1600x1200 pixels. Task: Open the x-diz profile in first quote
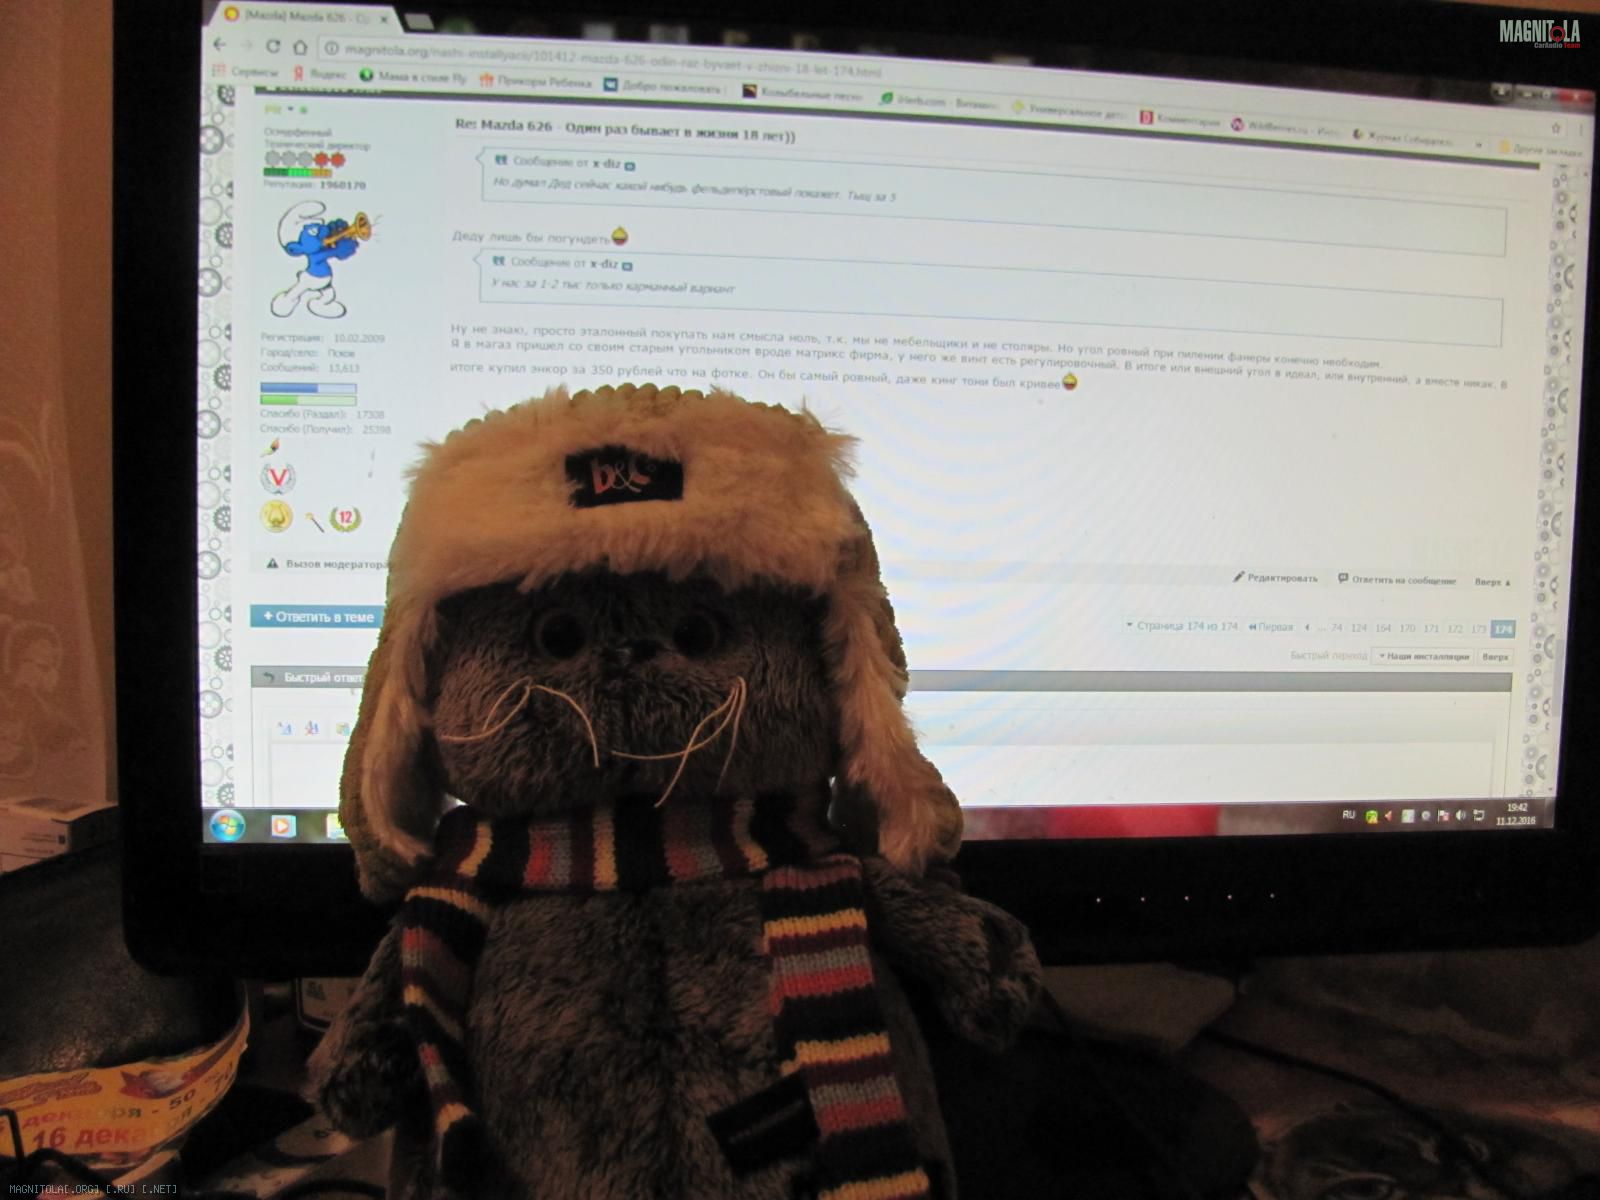pos(606,163)
